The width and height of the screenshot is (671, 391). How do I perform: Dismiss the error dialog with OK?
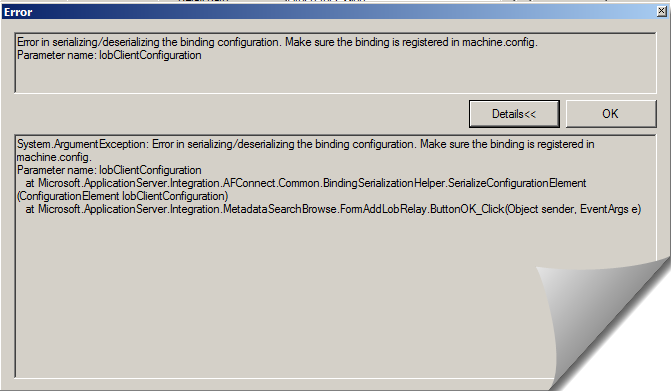click(611, 114)
